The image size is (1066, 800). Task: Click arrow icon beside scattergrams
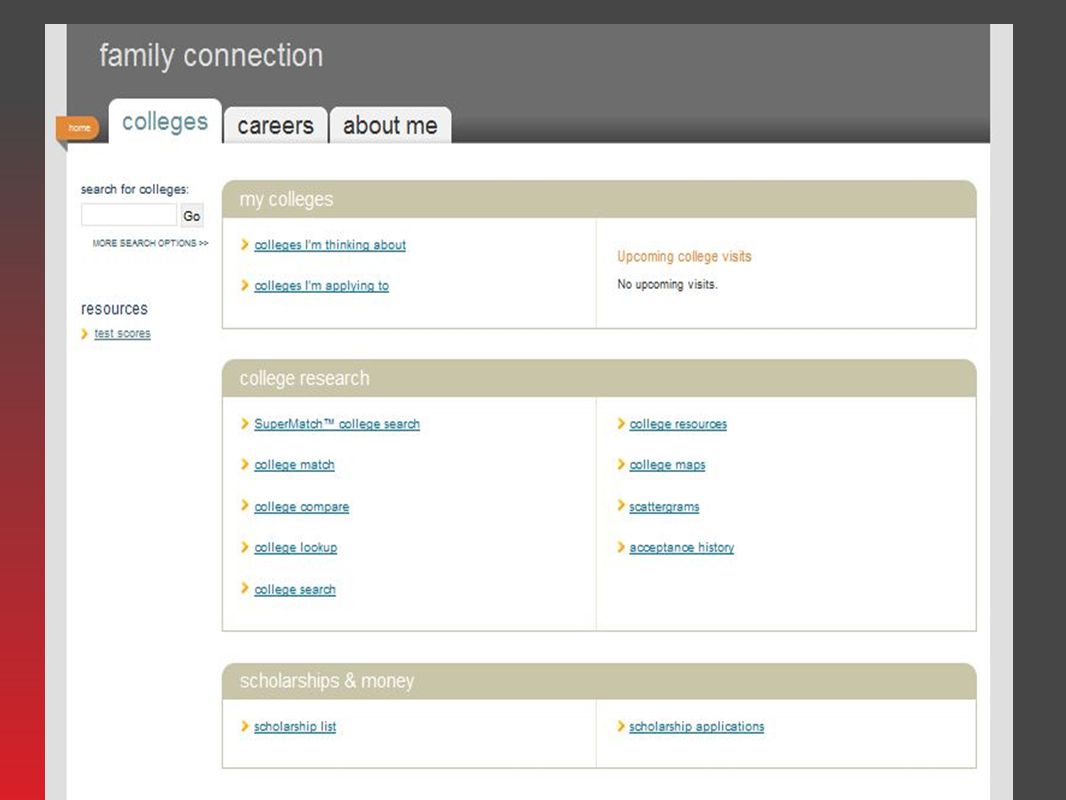click(x=621, y=505)
